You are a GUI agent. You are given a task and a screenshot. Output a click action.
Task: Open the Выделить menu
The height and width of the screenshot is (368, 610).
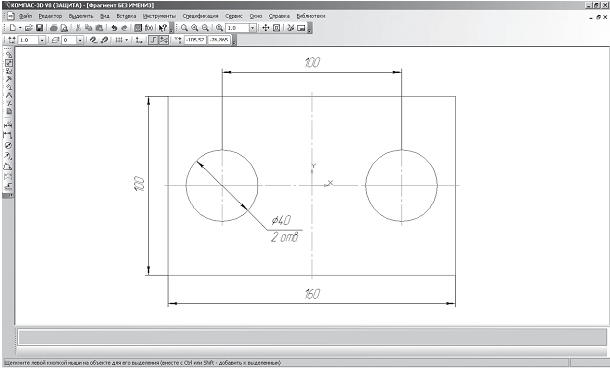tap(81, 16)
